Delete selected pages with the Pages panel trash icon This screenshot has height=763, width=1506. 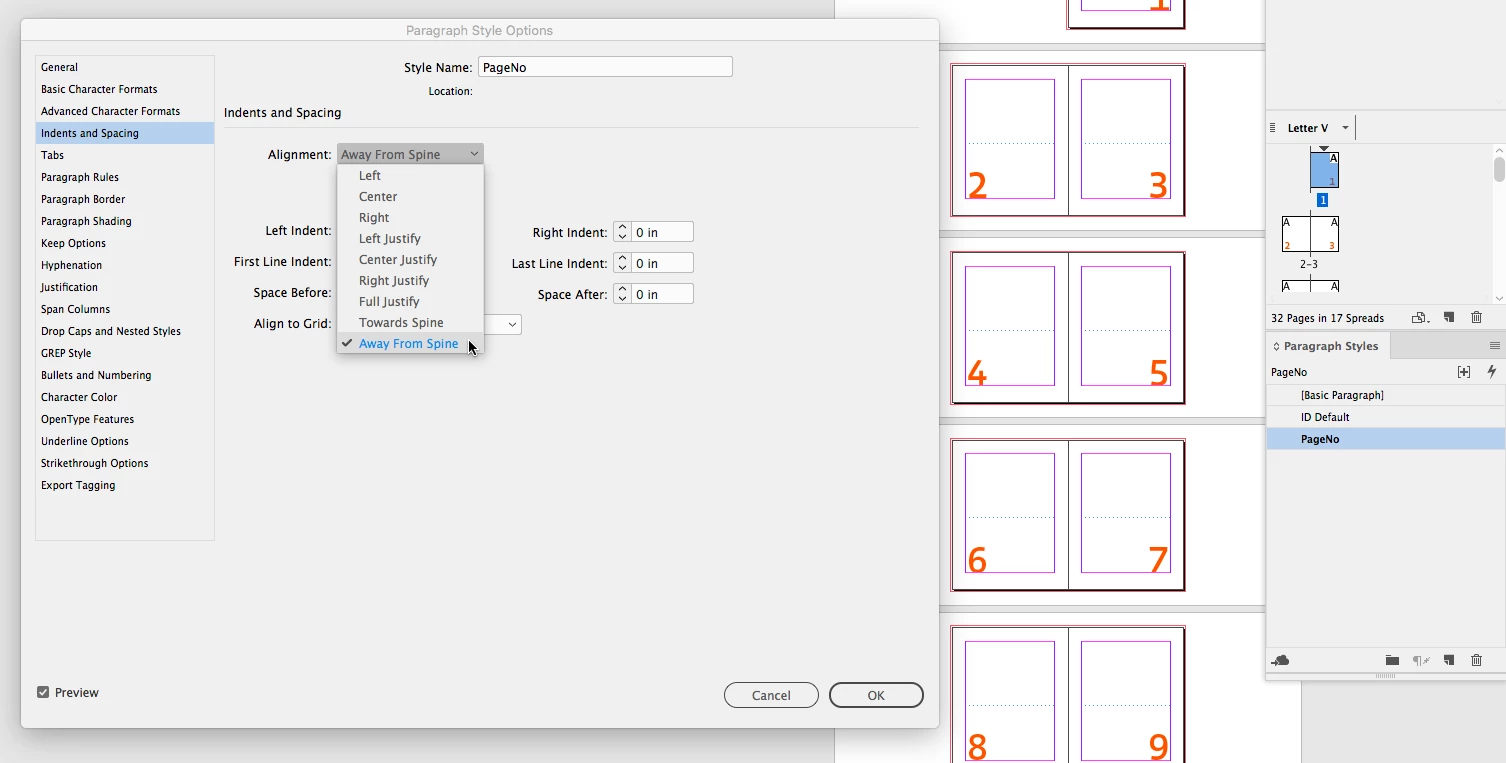pyautogui.click(x=1477, y=318)
